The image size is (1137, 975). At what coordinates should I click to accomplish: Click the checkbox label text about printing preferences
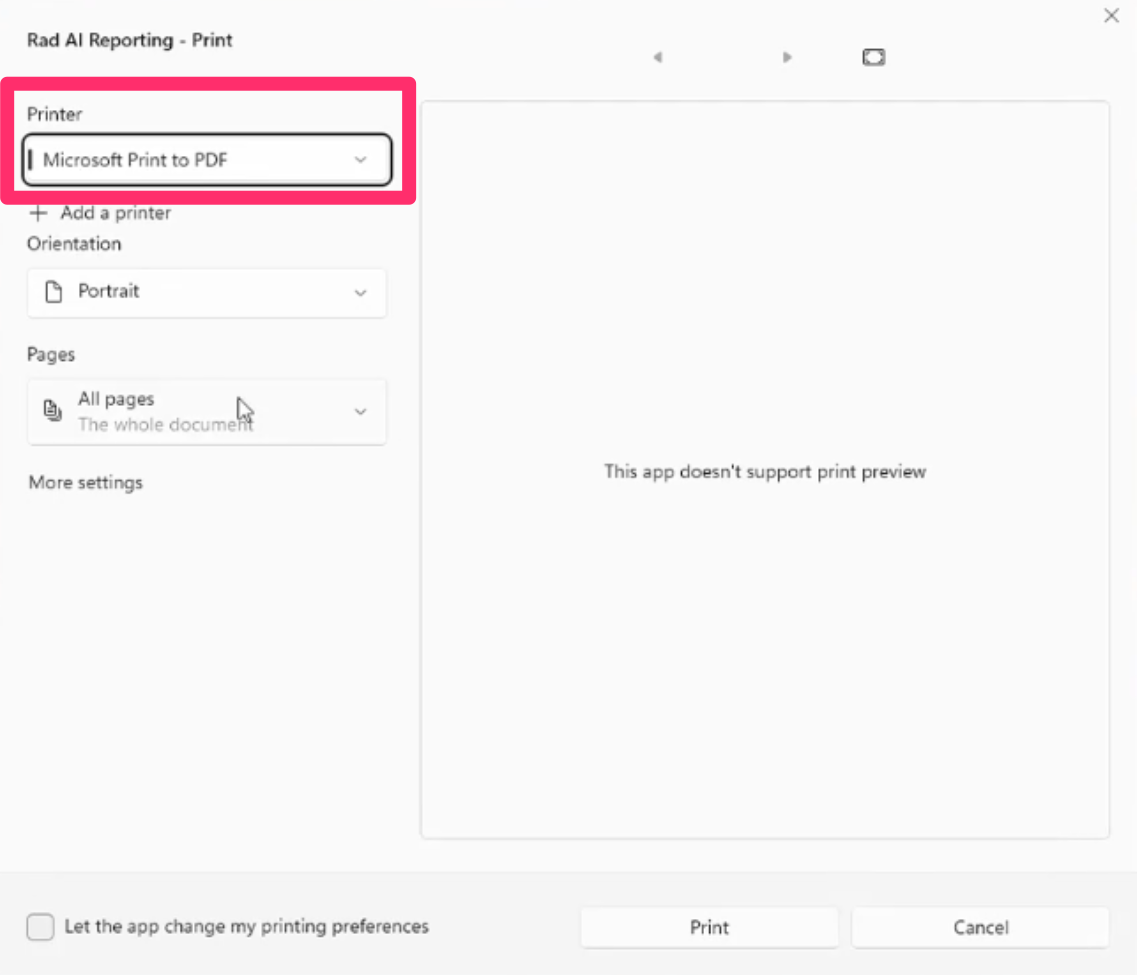pyautogui.click(x=247, y=926)
